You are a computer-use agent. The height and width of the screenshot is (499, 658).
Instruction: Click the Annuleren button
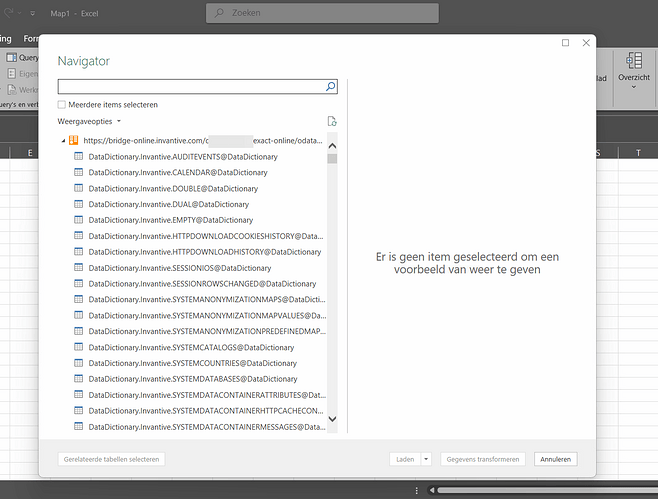coord(556,459)
